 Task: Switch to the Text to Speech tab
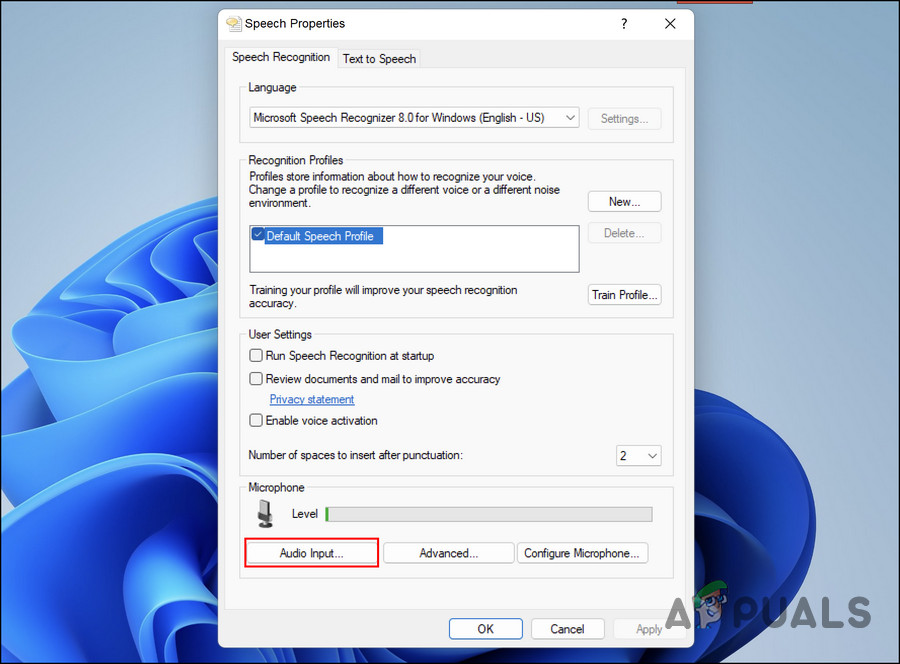point(379,59)
